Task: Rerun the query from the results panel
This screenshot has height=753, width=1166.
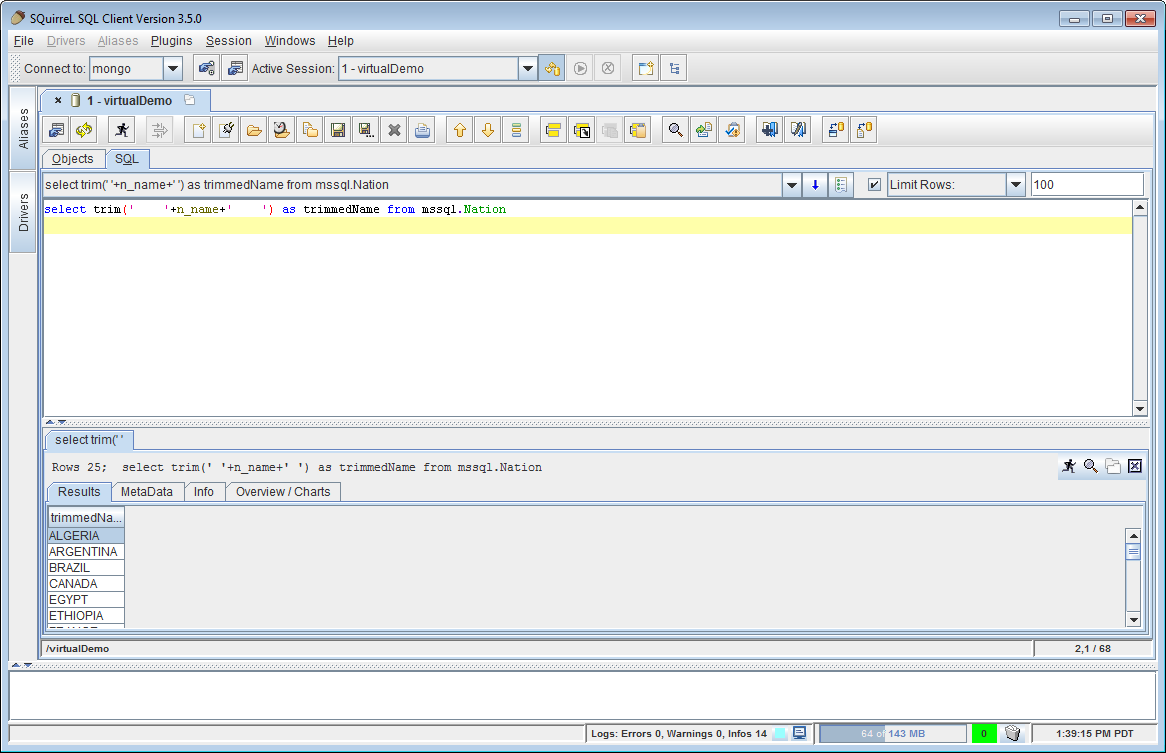Action: [1069, 466]
